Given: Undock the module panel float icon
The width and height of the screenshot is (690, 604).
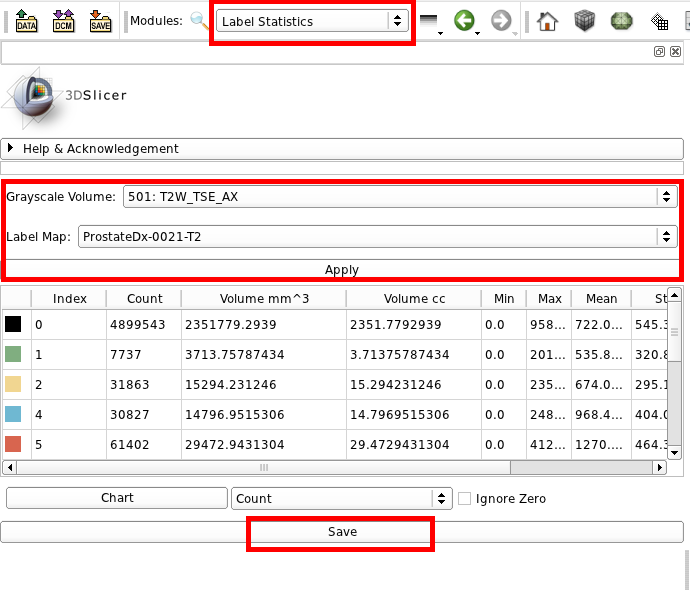Looking at the screenshot, I should click(659, 51).
